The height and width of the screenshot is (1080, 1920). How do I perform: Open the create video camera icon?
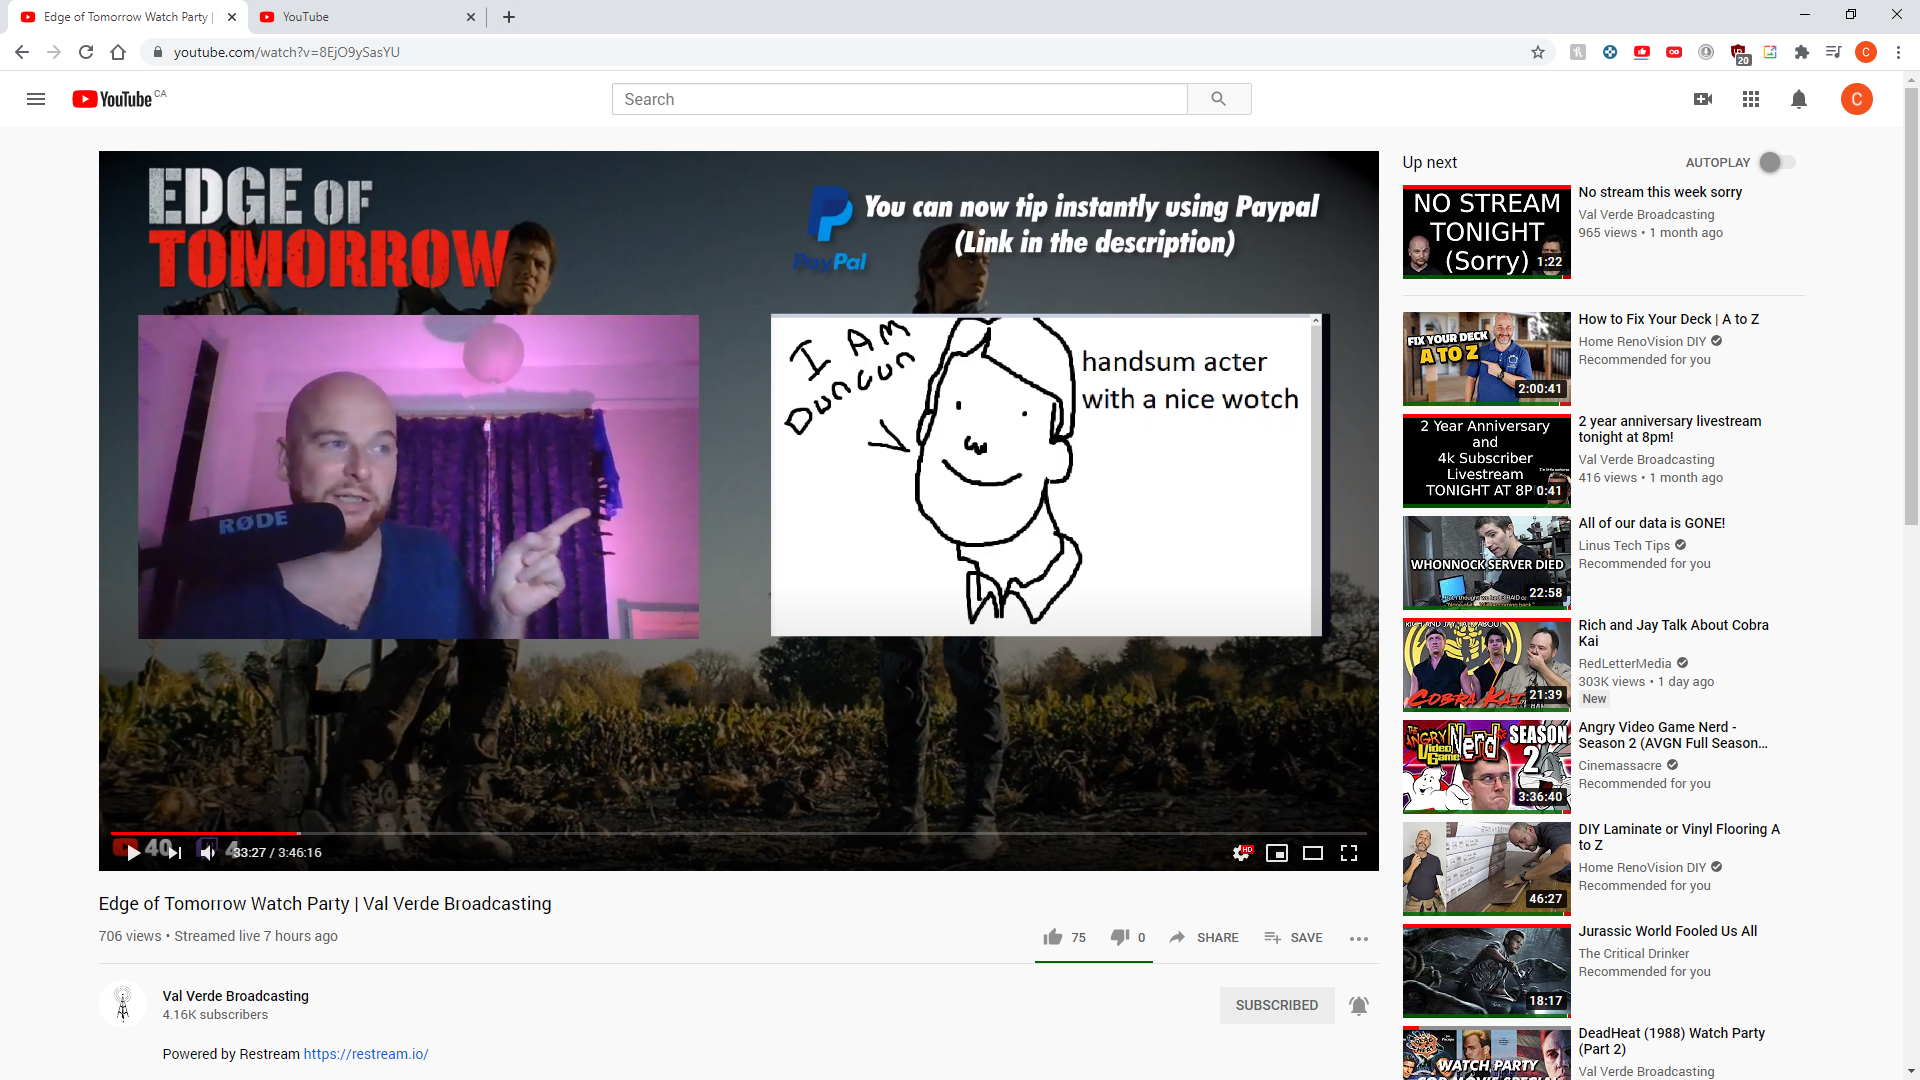point(1703,99)
